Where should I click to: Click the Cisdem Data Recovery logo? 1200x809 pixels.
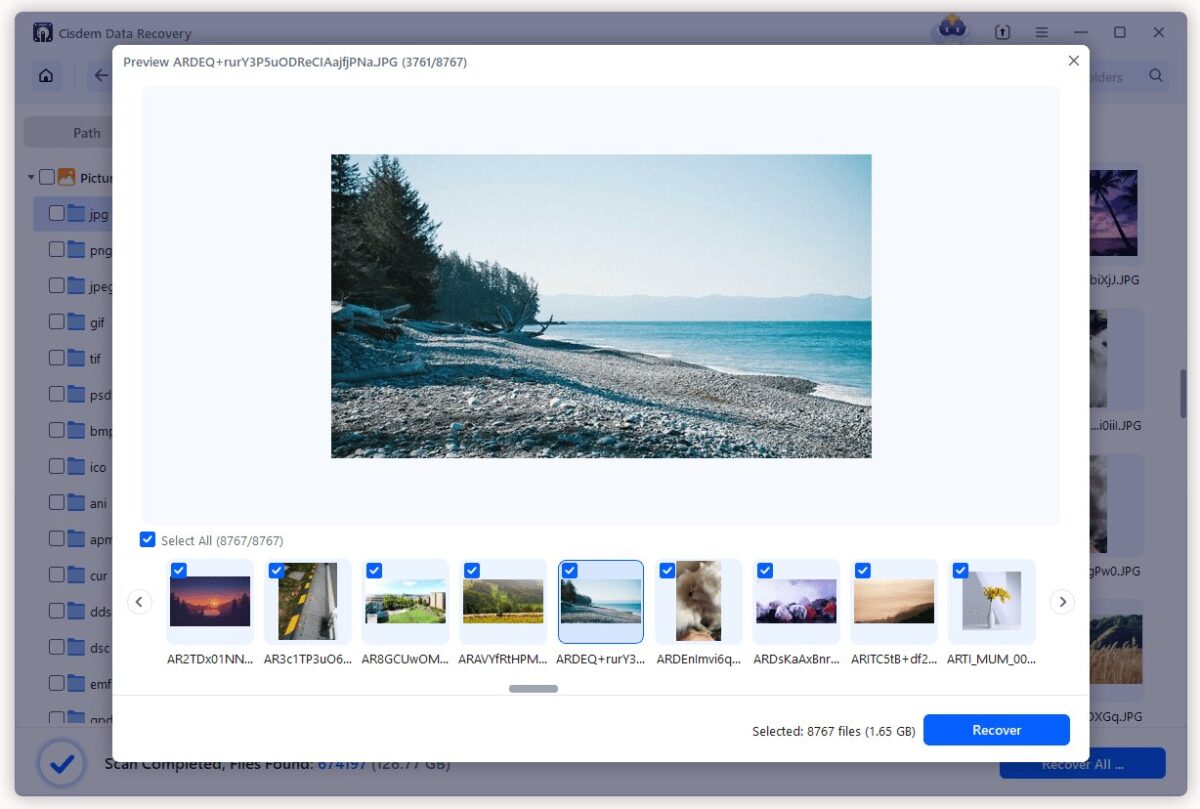(x=41, y=32)
